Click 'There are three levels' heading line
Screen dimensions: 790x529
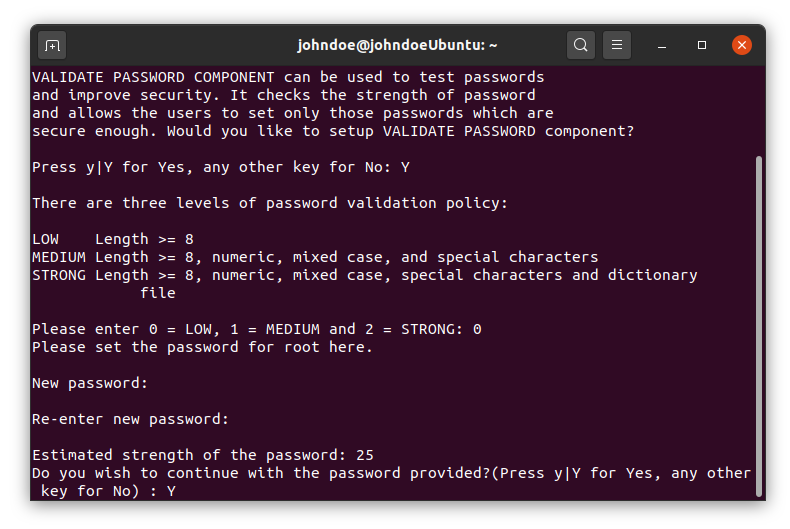[x=270, y=203]
